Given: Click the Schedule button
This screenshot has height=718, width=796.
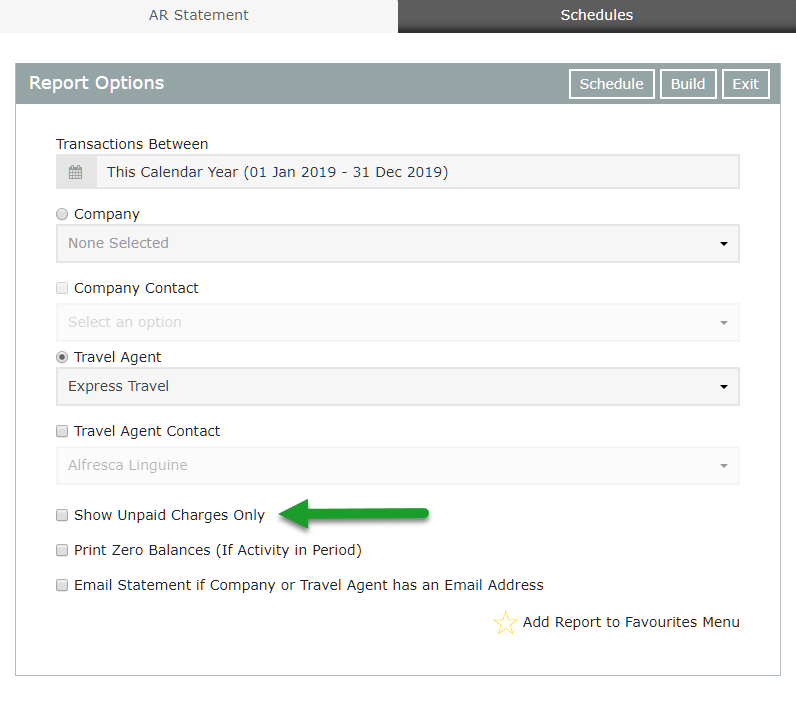Looking at the screenshot, I should point(612,84).
